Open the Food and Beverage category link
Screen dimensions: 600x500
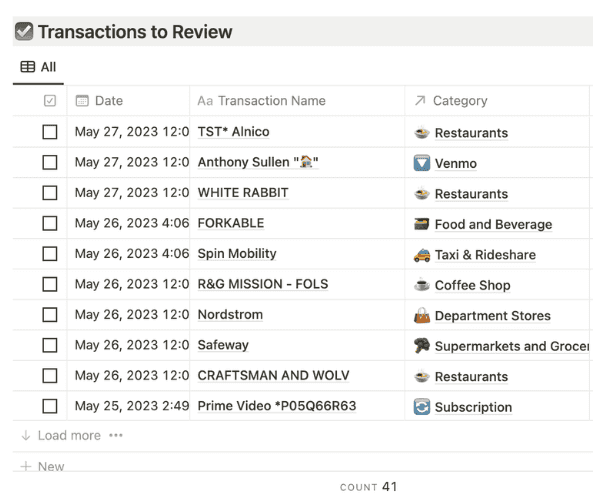[493, 224]
